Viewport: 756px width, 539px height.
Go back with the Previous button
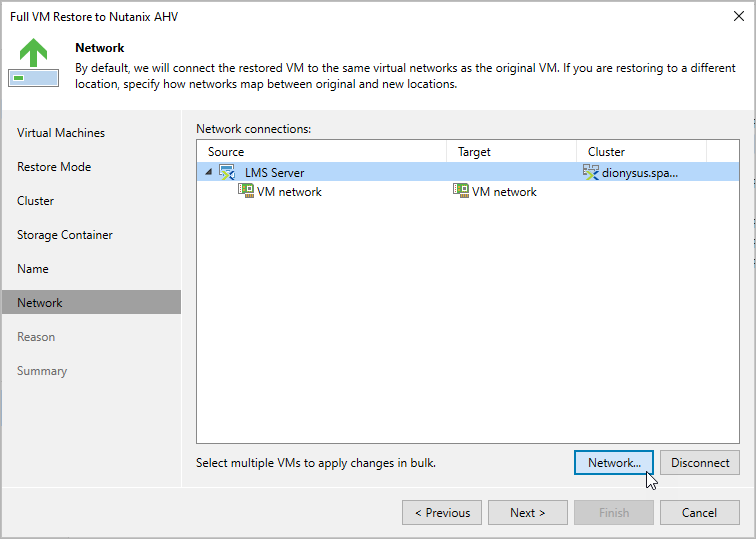point(441,513)
